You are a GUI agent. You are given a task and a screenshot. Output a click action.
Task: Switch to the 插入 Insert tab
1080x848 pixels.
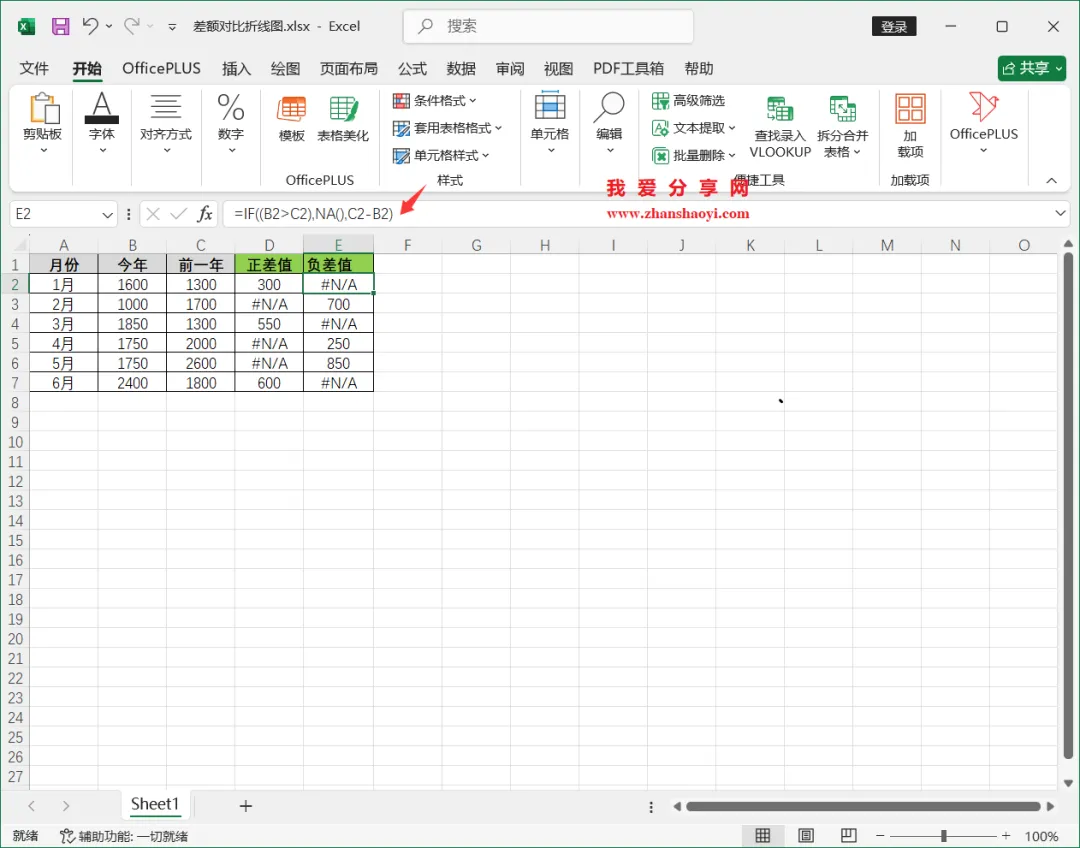236,68
